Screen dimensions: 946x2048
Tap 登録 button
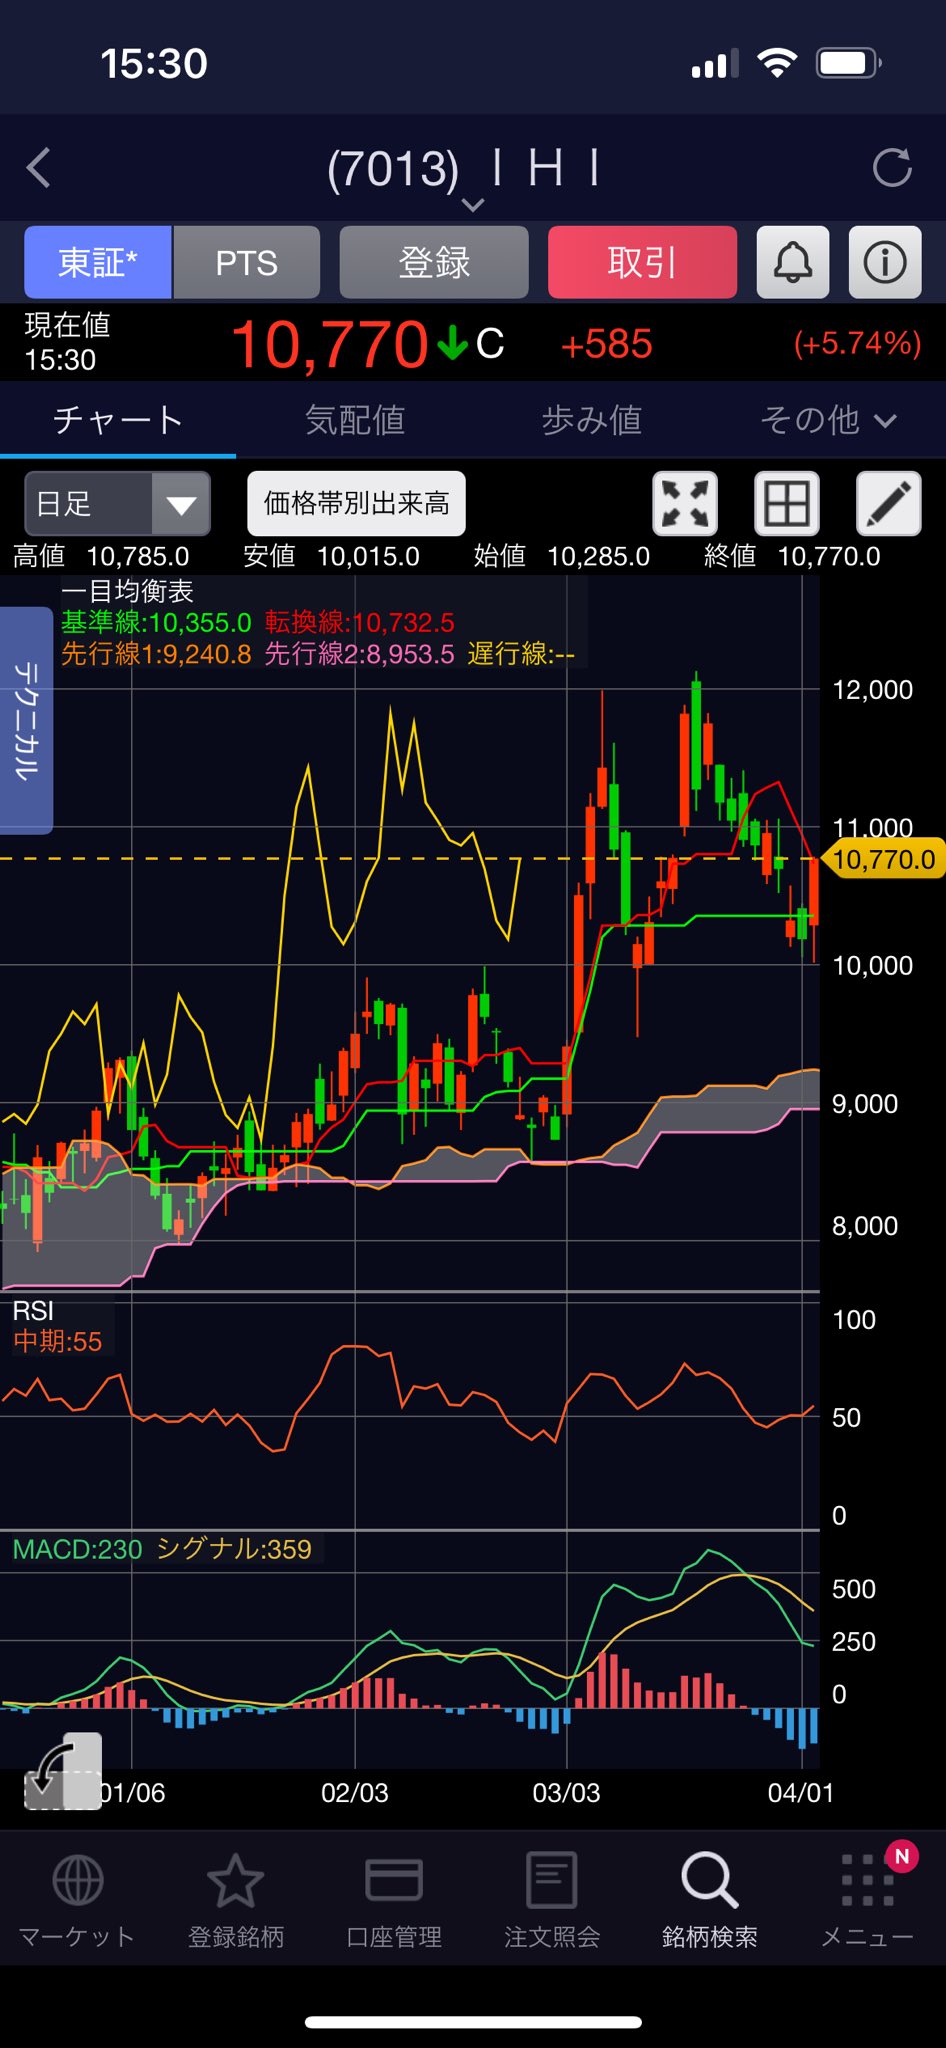pos(434,263)
